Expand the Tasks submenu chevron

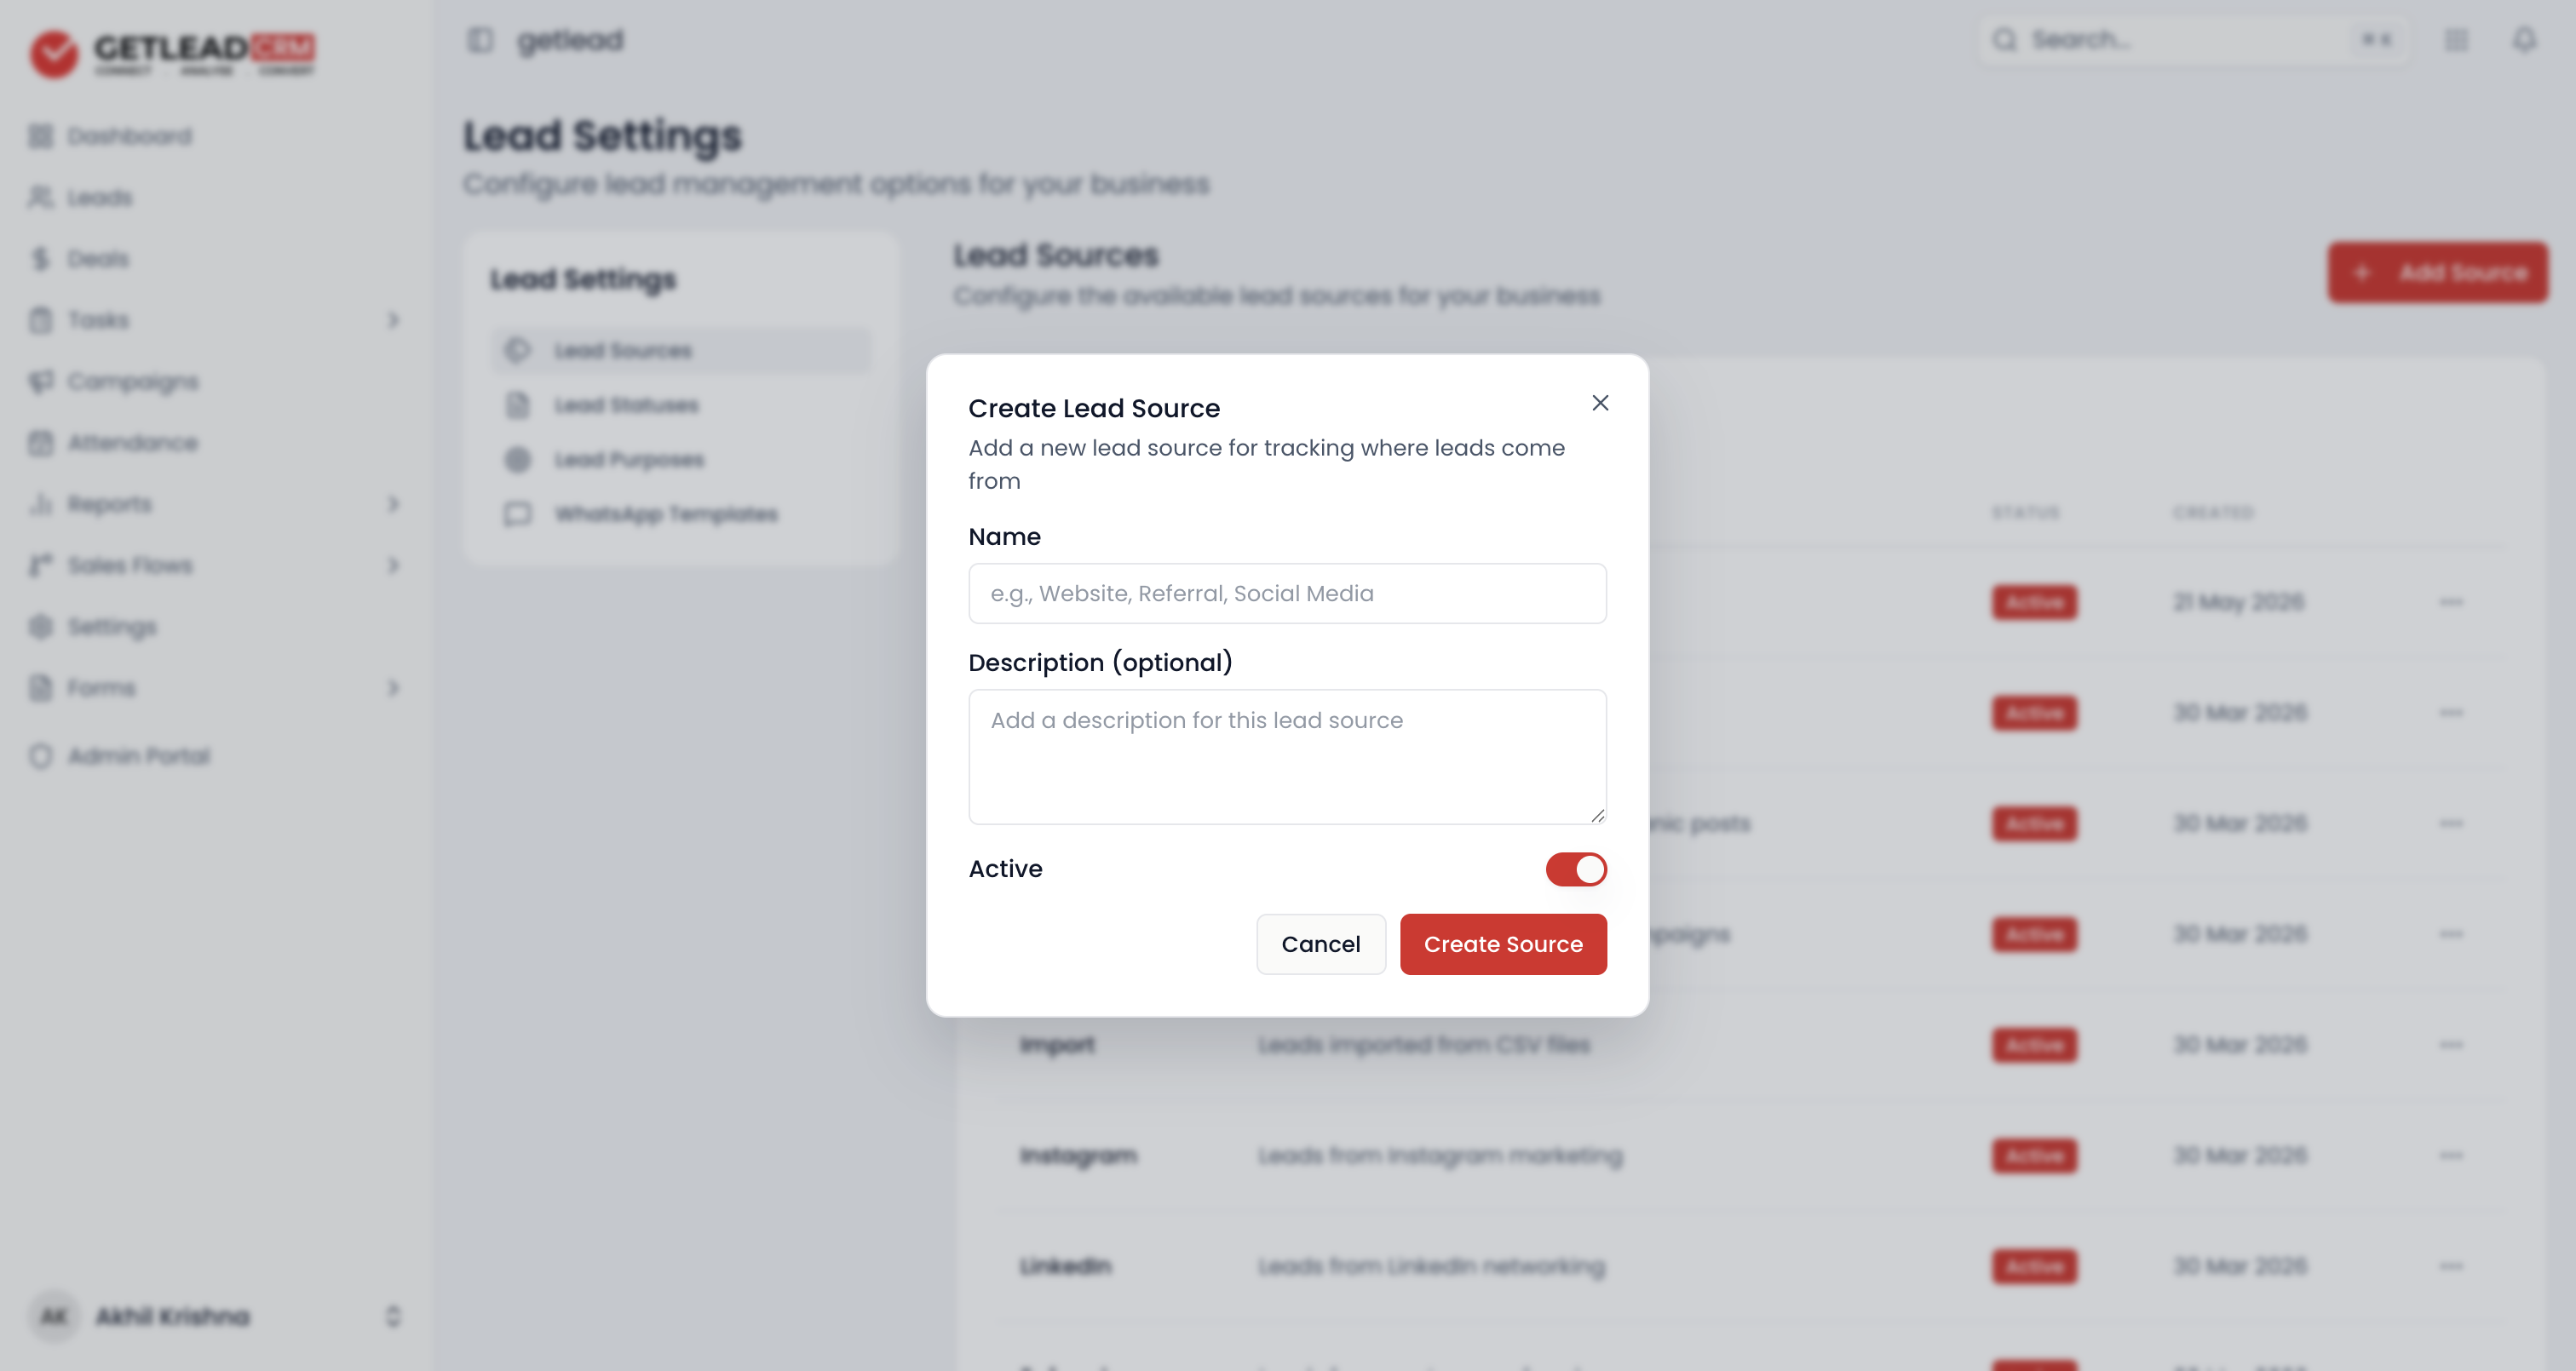point(393,320)
